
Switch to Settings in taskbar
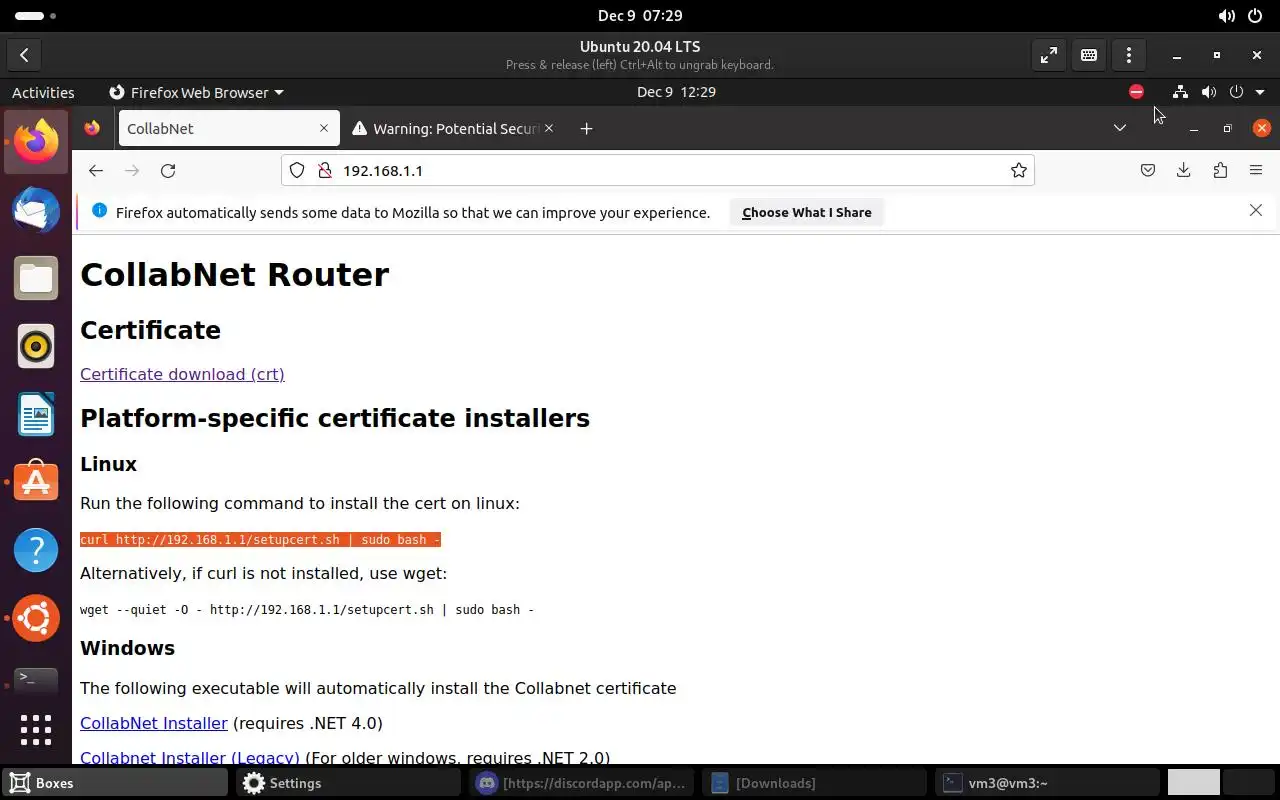pyautogui.click(x=350, y=783)
